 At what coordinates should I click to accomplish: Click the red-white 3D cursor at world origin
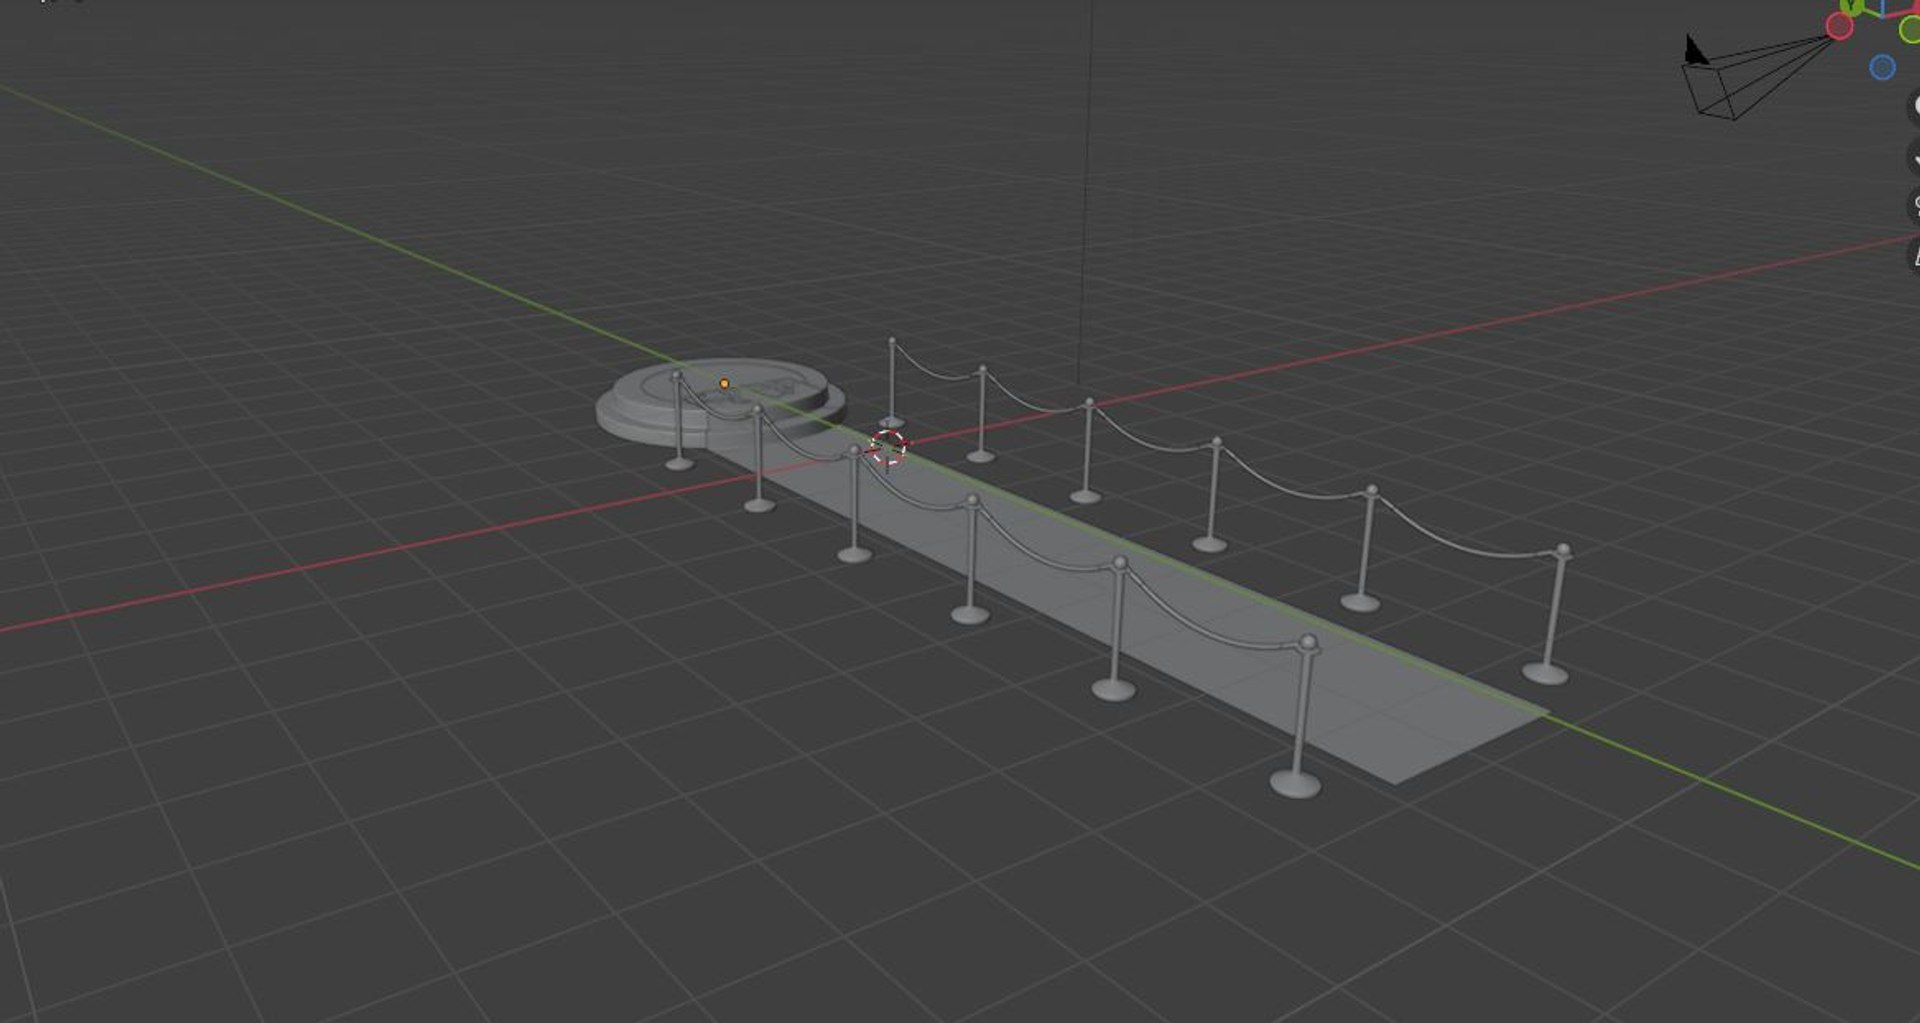coord(887,448)
